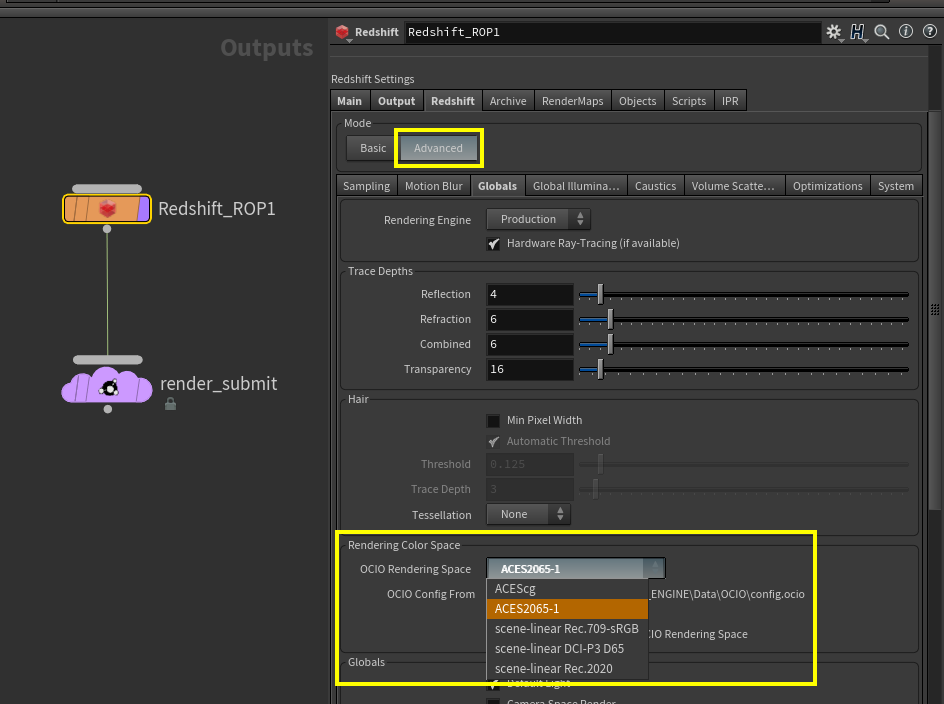Pick scene-linear Rec.709-sRGB option
The image size is (944, 704).
567,629
